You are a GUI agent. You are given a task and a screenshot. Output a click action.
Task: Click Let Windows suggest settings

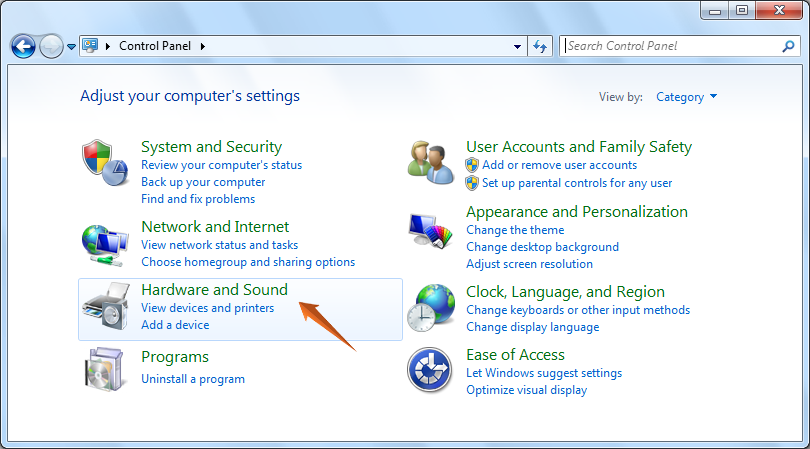coord(544,373)
